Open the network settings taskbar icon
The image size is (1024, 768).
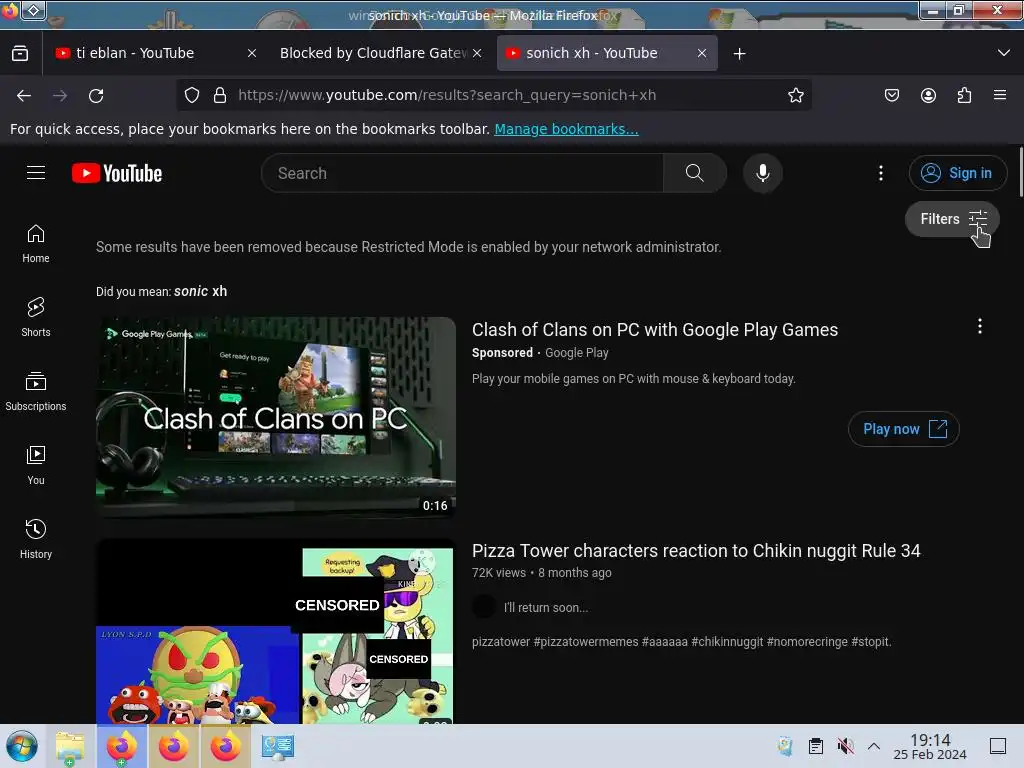click(x=278, y=746)
